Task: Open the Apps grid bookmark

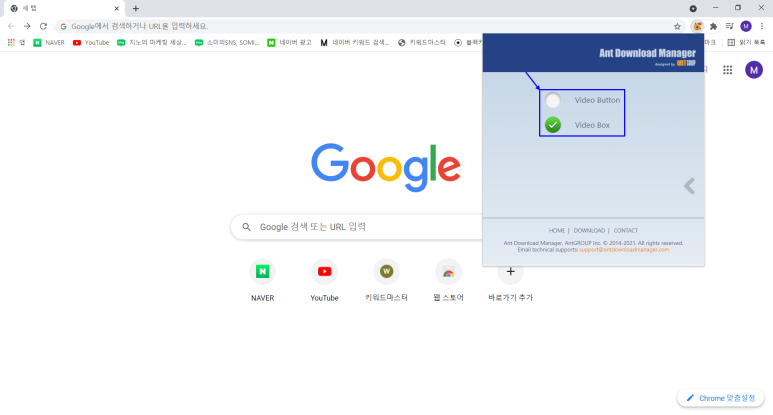Action: coord(16,42)
